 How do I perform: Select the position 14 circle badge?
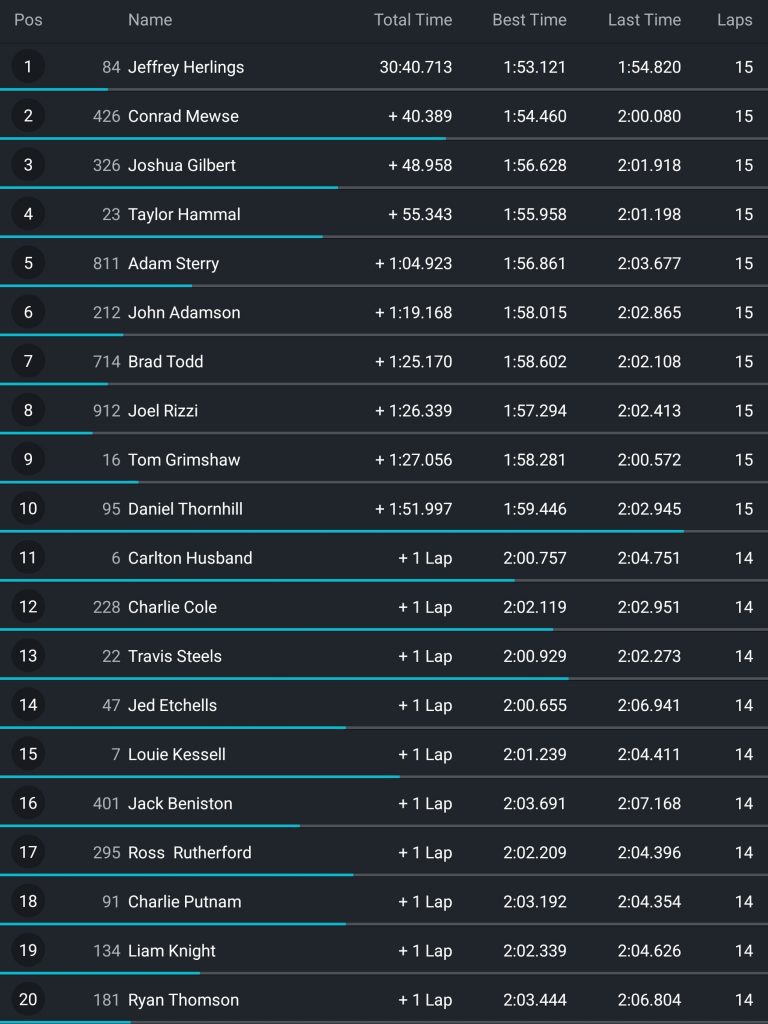click(28, 705)
